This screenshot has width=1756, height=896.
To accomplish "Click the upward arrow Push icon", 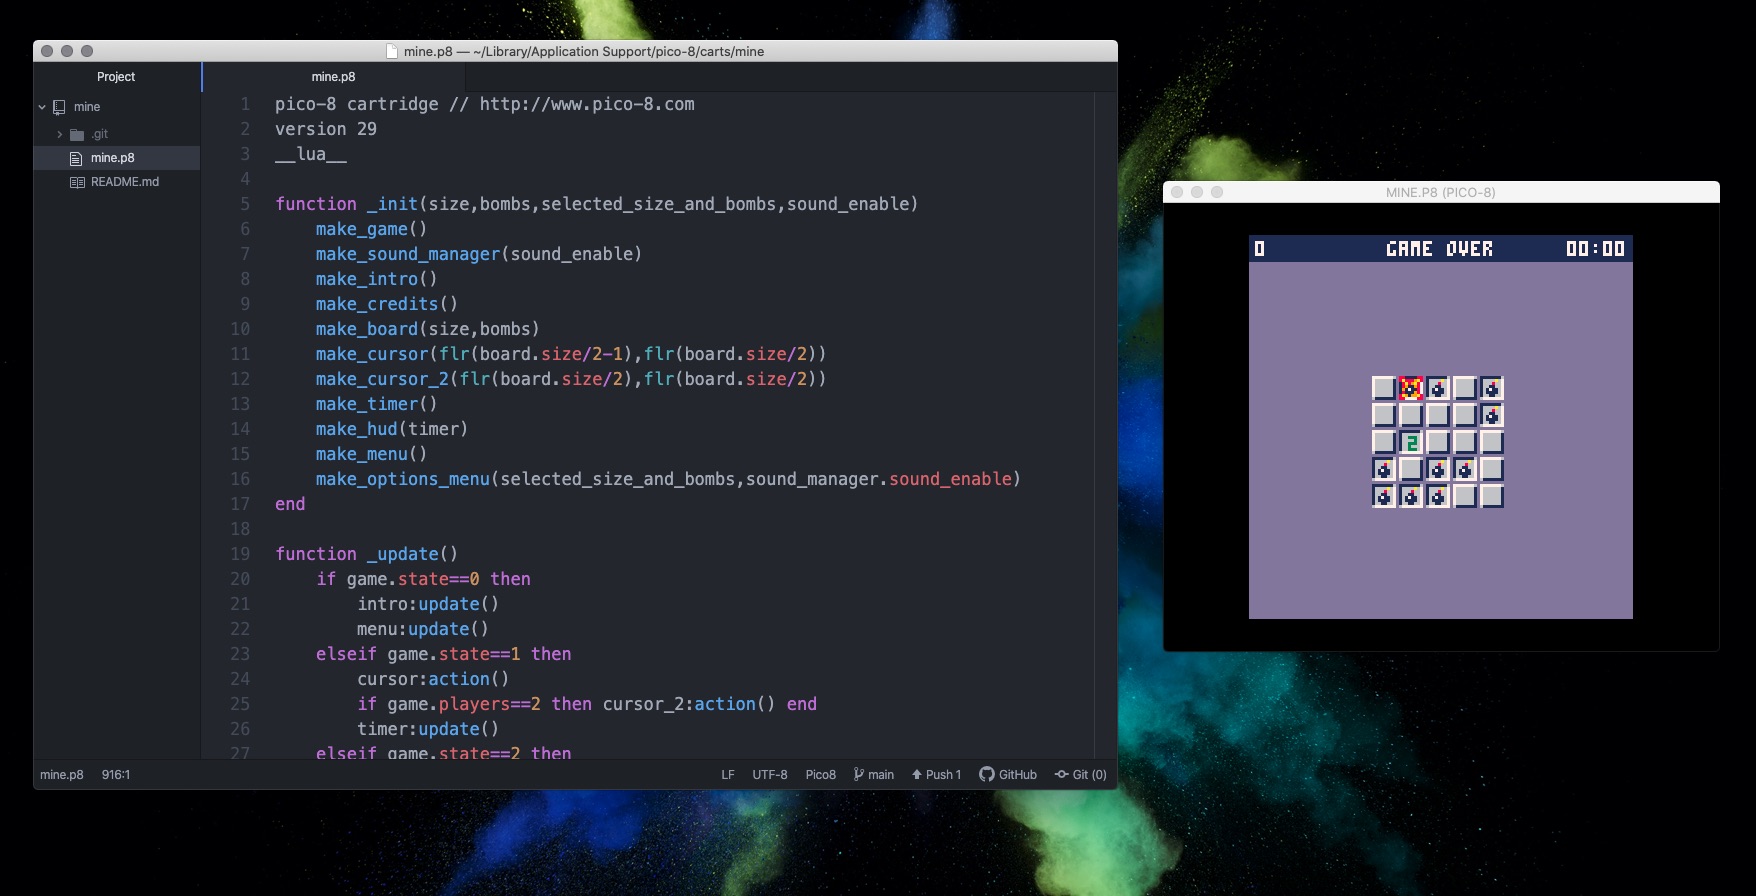I will tap(916, 774).
